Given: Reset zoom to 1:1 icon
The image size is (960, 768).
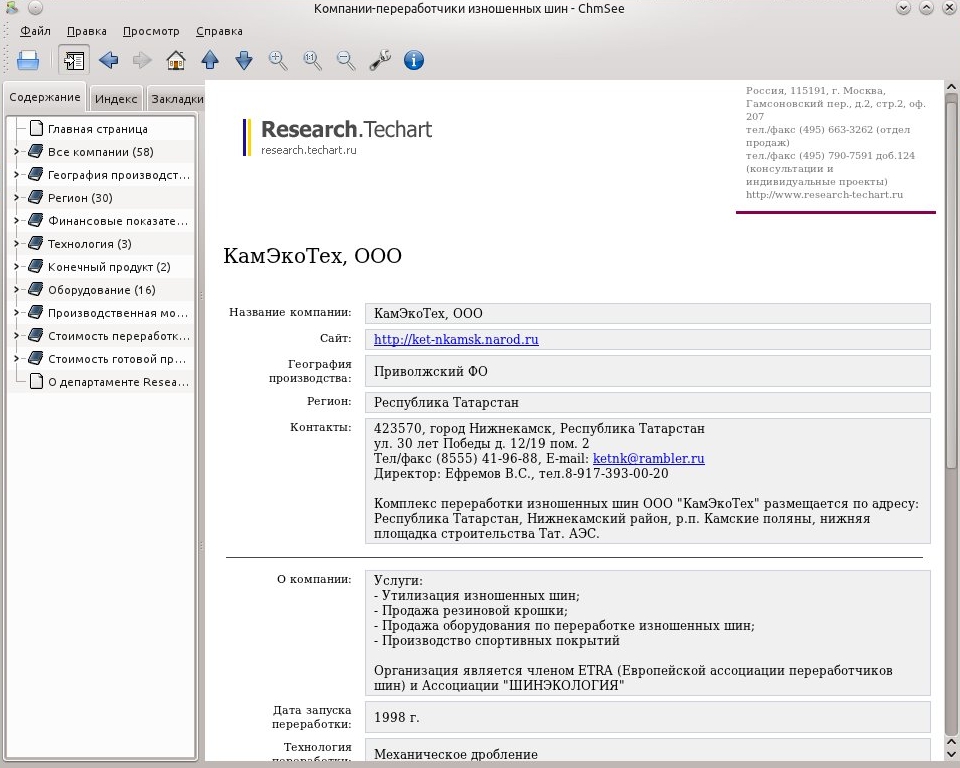Looking at the screenshot, I should [312, 60].
